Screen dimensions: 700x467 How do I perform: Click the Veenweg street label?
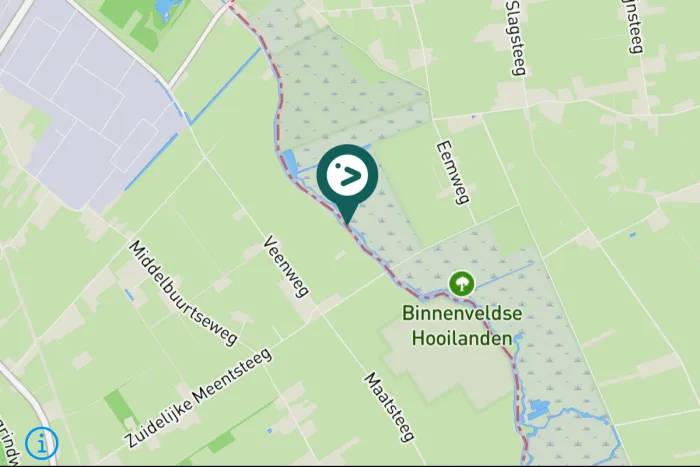click(x=286, y=267)
